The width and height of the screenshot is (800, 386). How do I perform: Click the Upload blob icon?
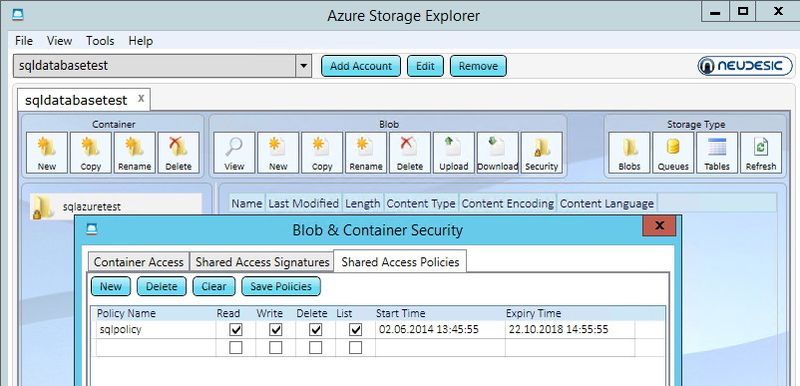point(454,153)
